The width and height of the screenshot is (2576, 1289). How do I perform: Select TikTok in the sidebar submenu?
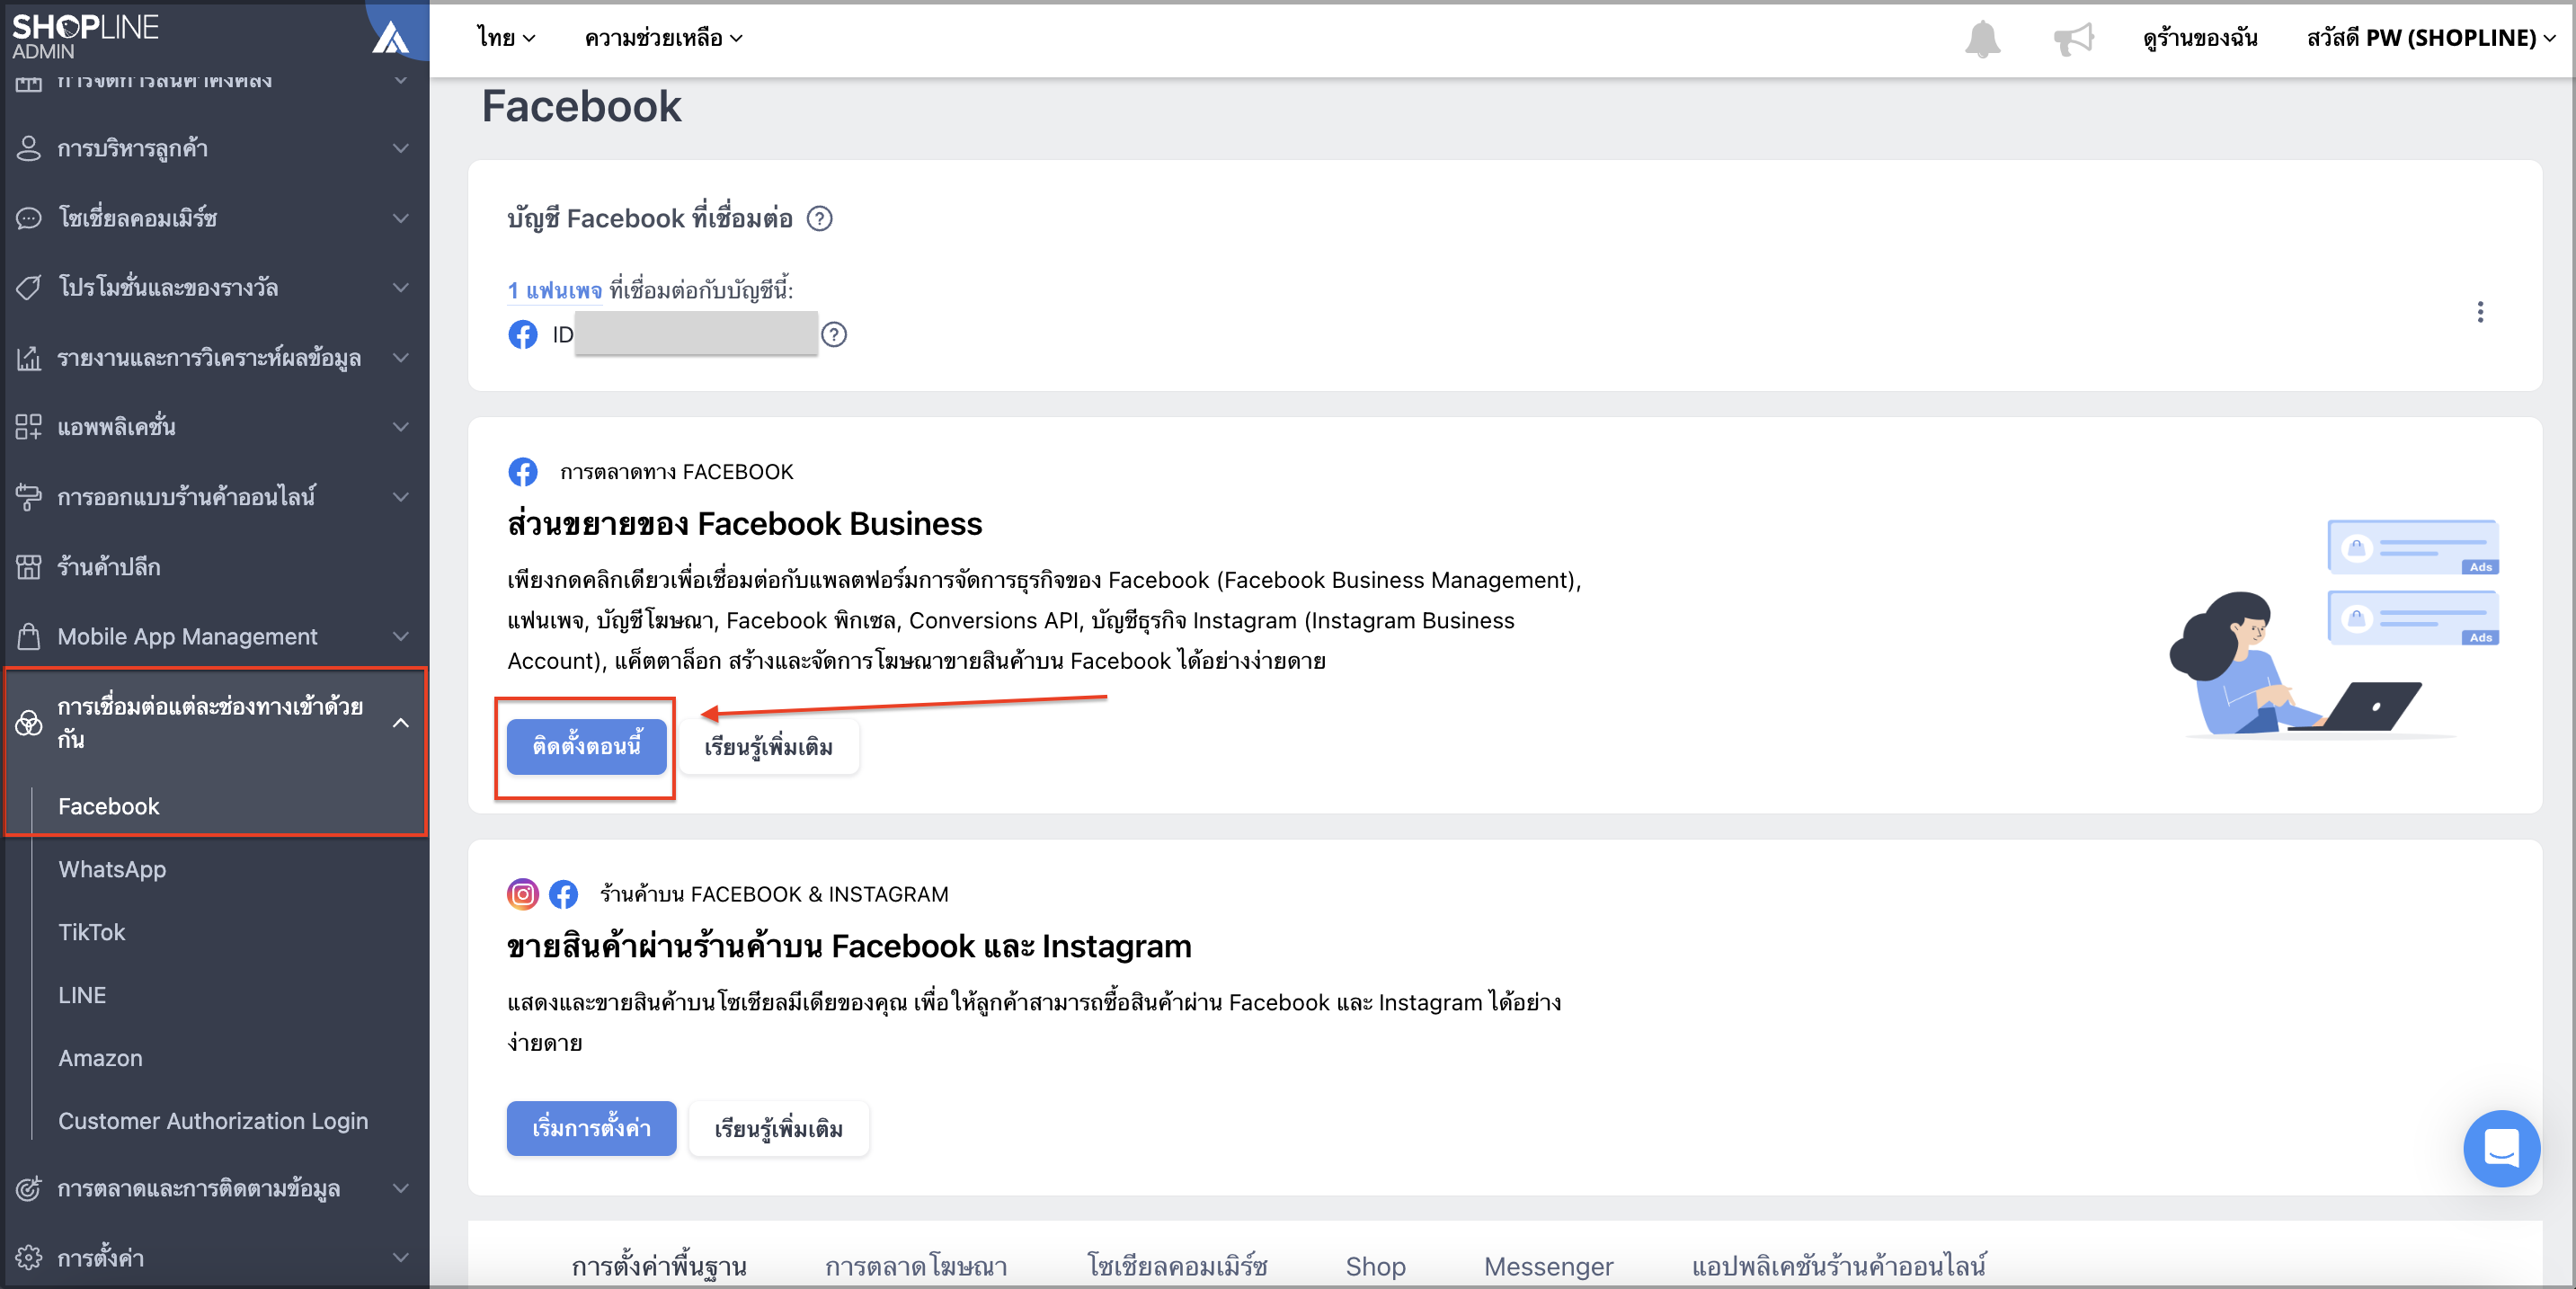click(91, 932)
